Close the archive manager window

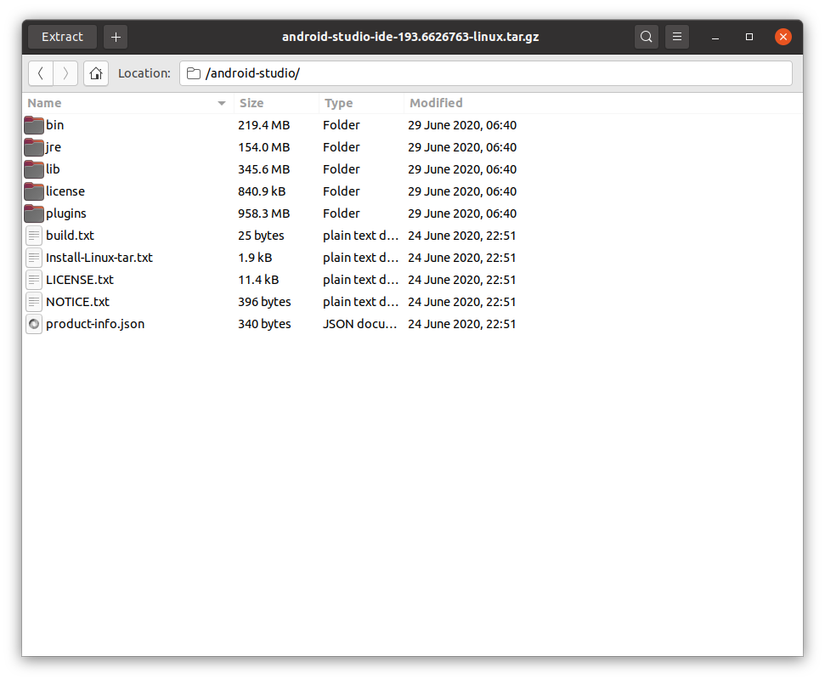(x=783, y=37)
